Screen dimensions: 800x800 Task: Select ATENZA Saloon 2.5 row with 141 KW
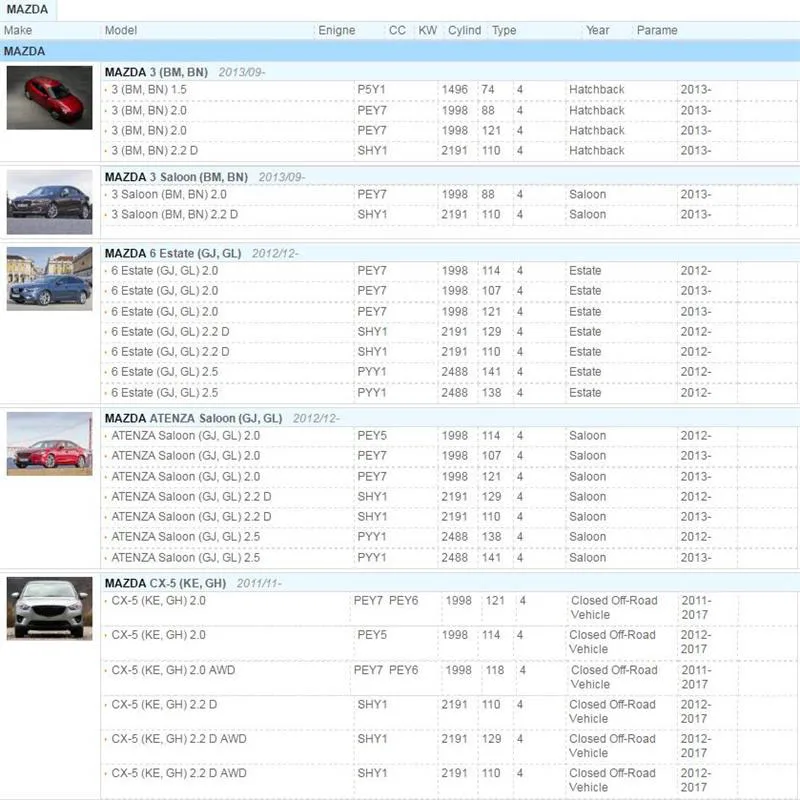(x=449, y=558)
